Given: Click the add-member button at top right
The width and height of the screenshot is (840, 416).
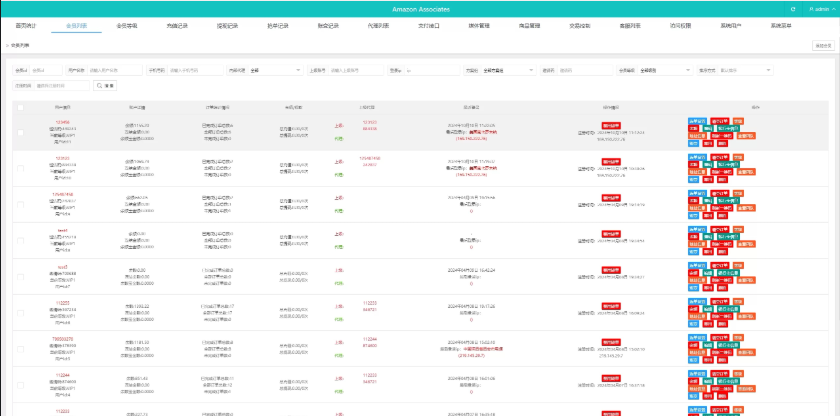Looking at the screenshot, I should point(823,46).
